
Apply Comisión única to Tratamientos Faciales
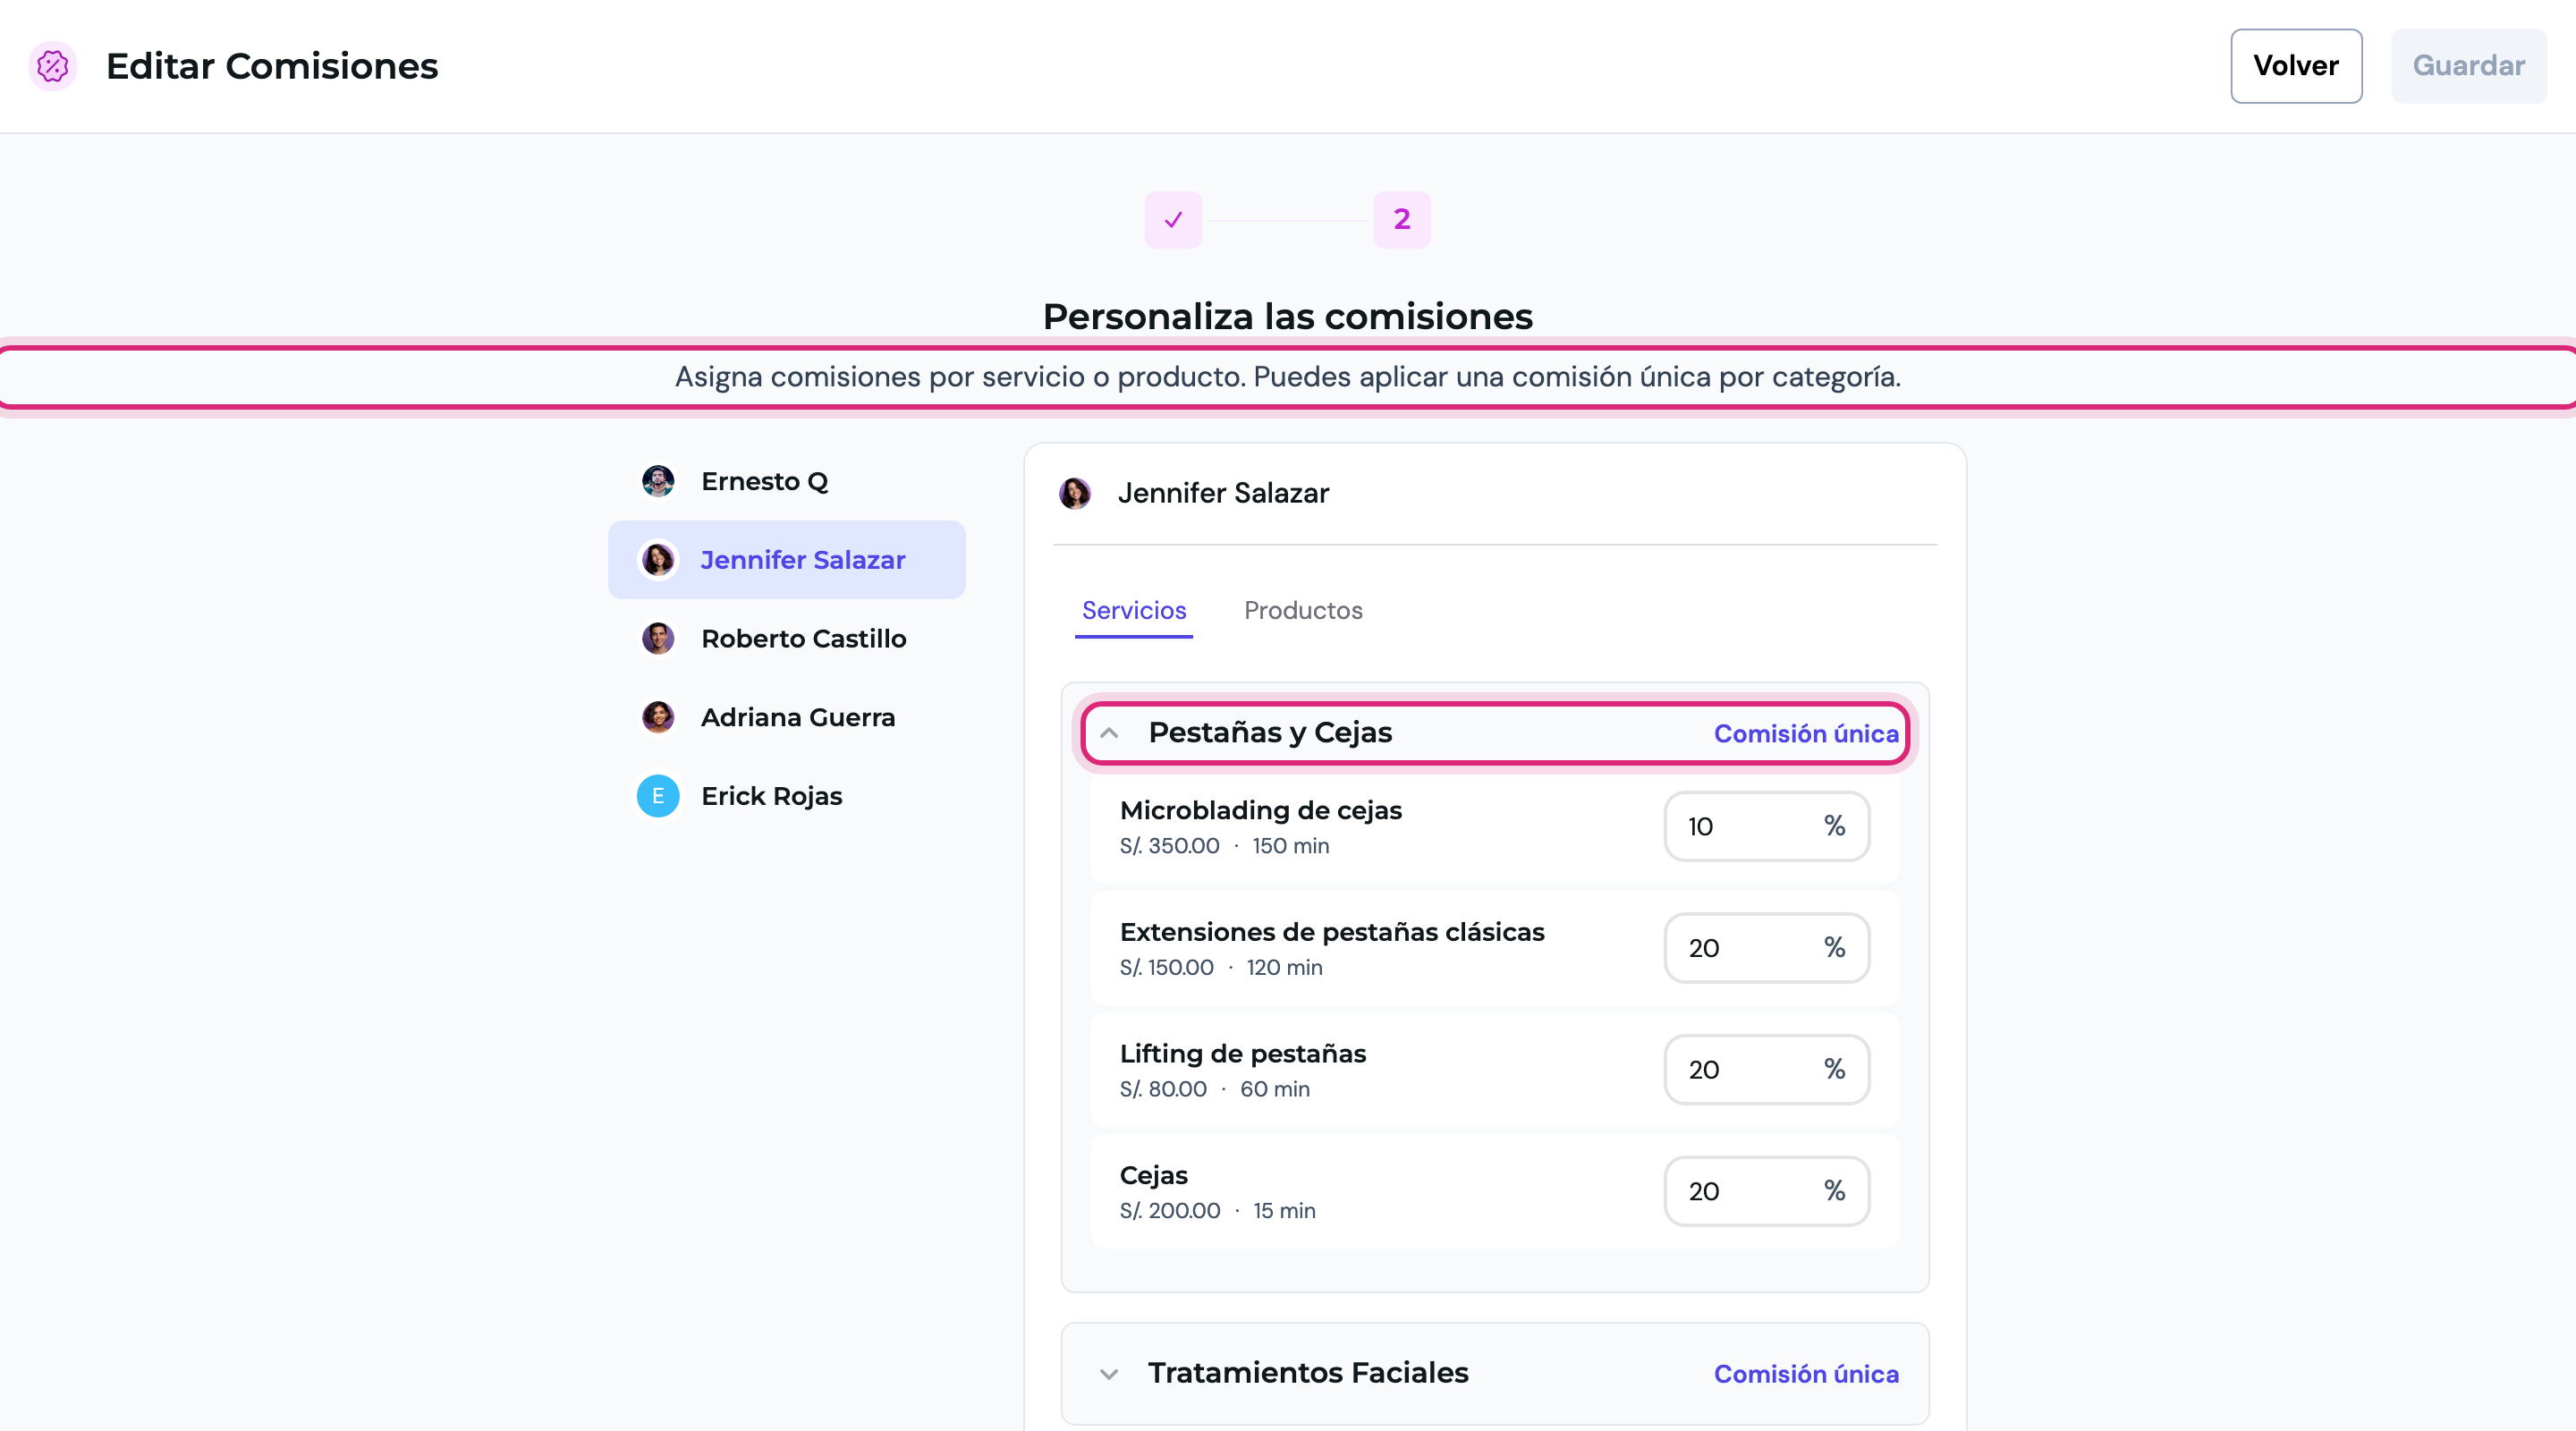pos(1806,1374)
